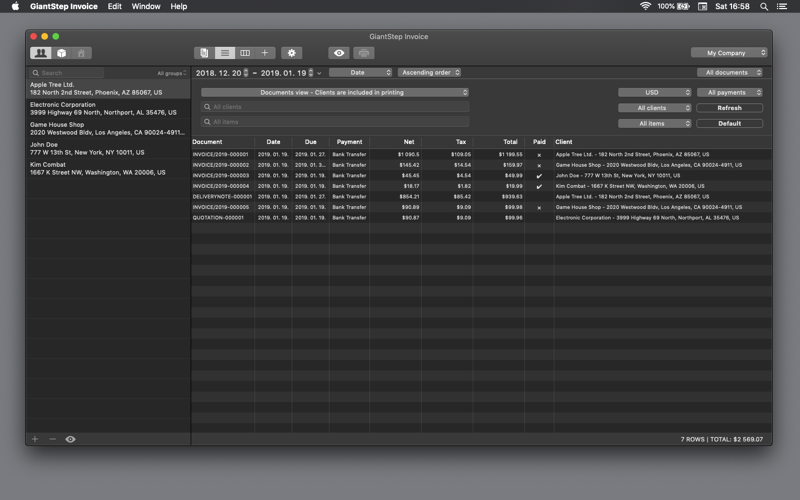This screenshot has height=500, width=800.
Task: Open the All items filter dropdown
Action: 655,123
